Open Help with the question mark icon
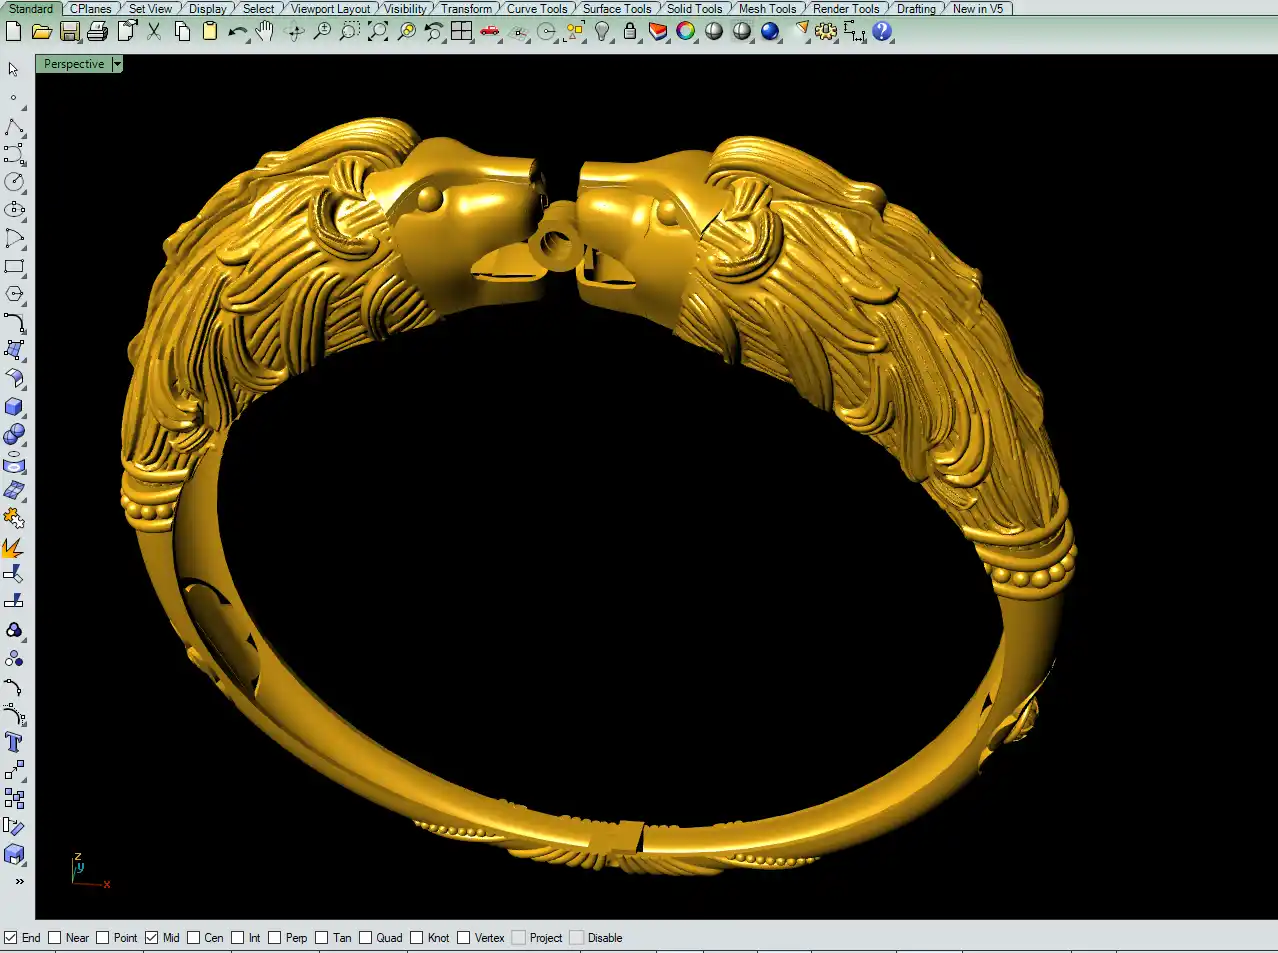 coord(882,31)
